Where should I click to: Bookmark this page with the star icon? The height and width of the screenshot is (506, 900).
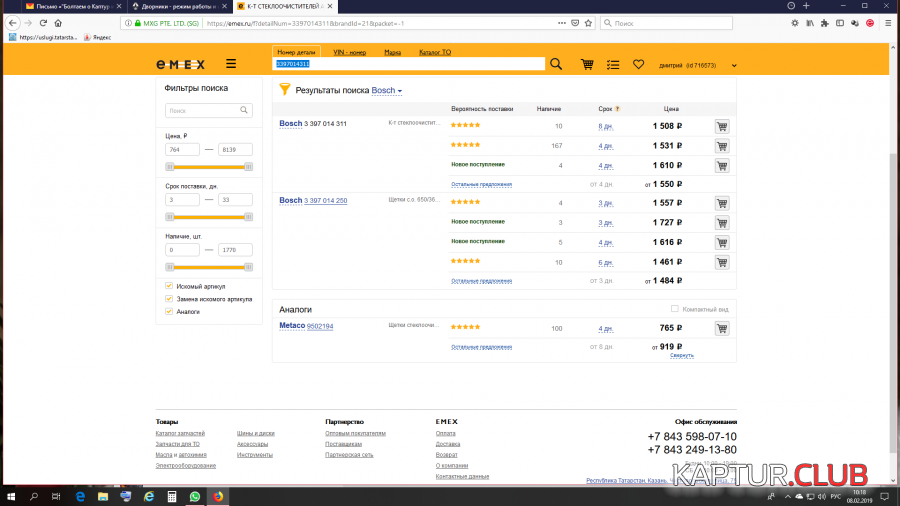(588, 23)
